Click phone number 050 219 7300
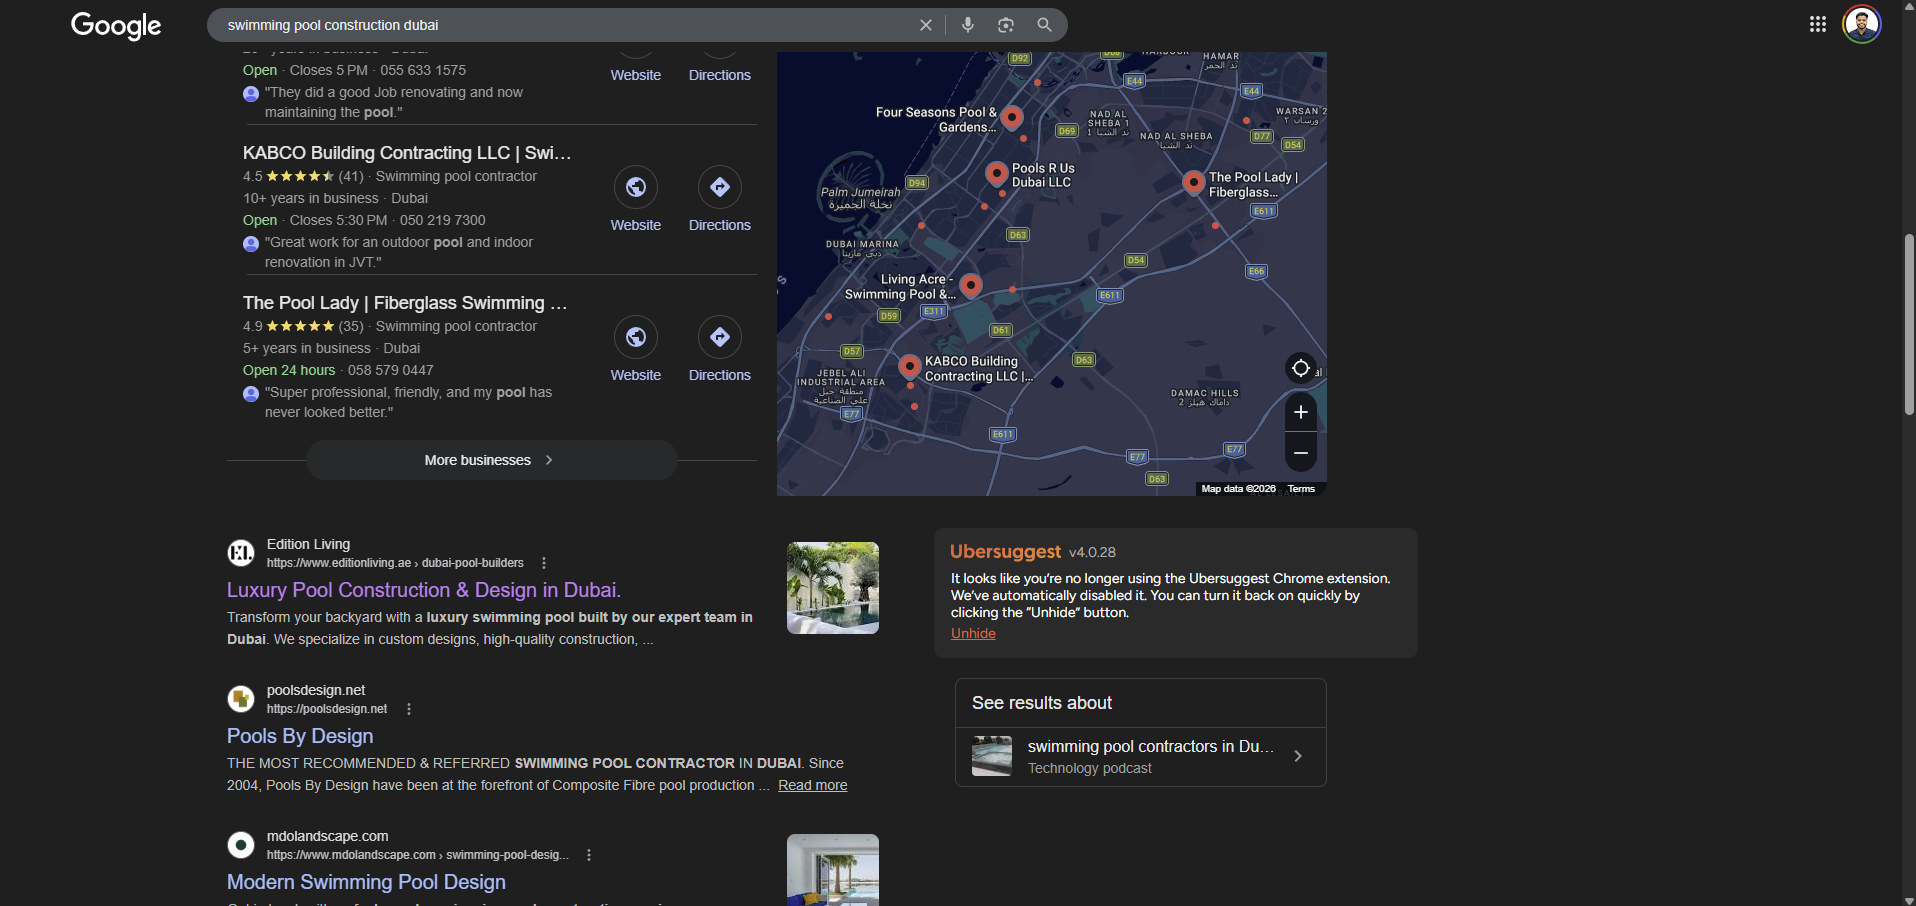 click(x=443, y=220)
